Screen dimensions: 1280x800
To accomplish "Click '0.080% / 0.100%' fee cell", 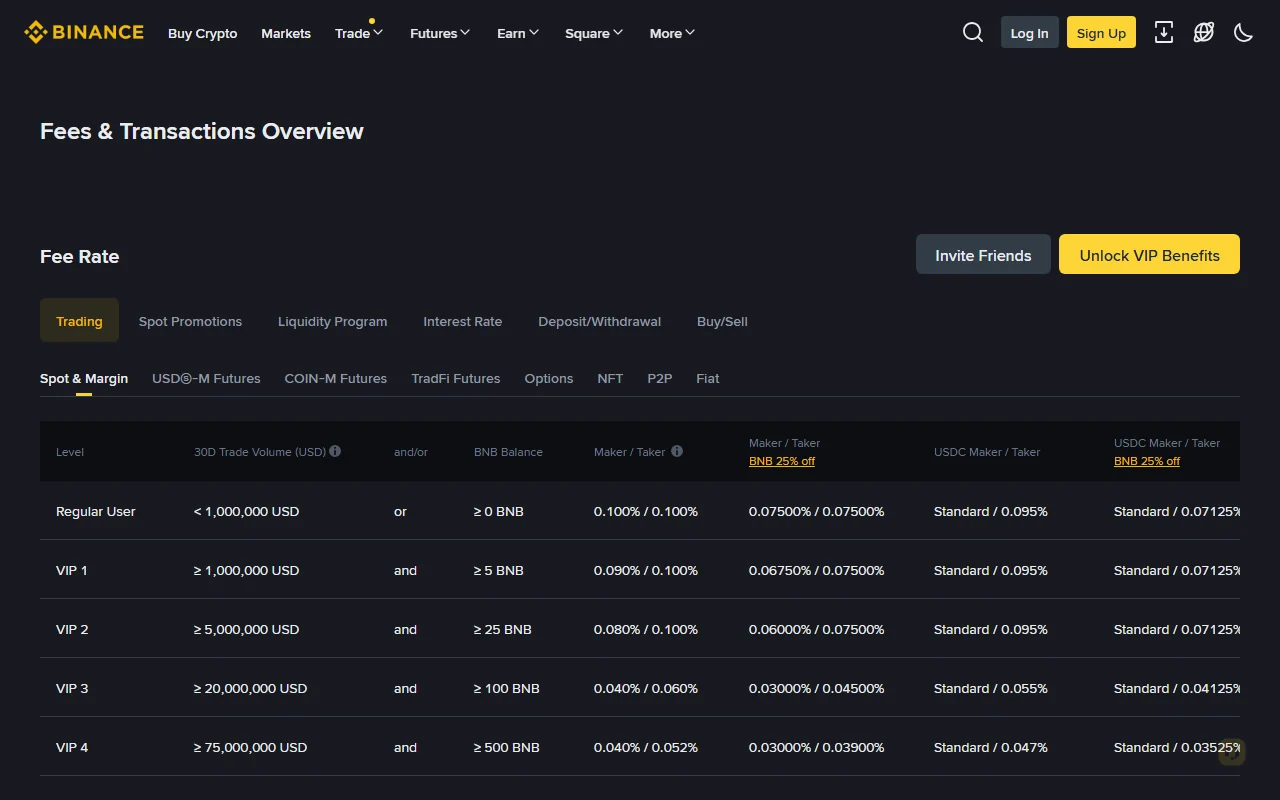I will pos(646,629).
